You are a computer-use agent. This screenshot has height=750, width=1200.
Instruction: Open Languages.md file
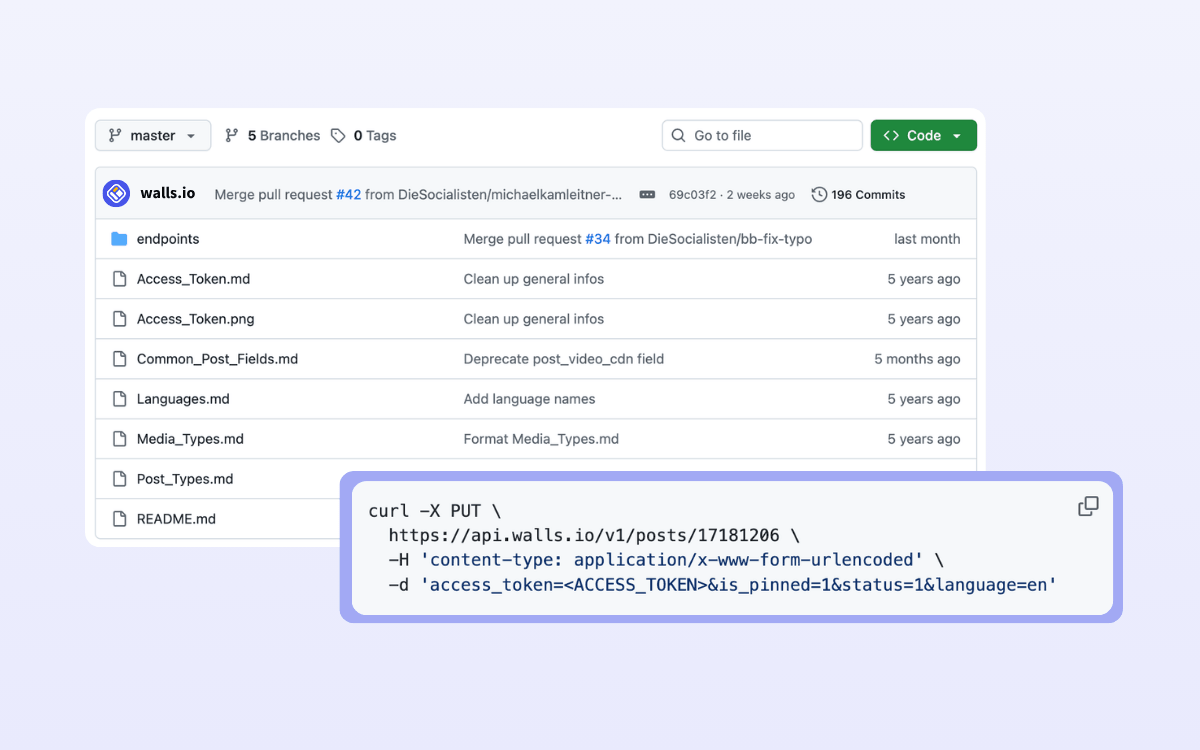tap(183, 399)
